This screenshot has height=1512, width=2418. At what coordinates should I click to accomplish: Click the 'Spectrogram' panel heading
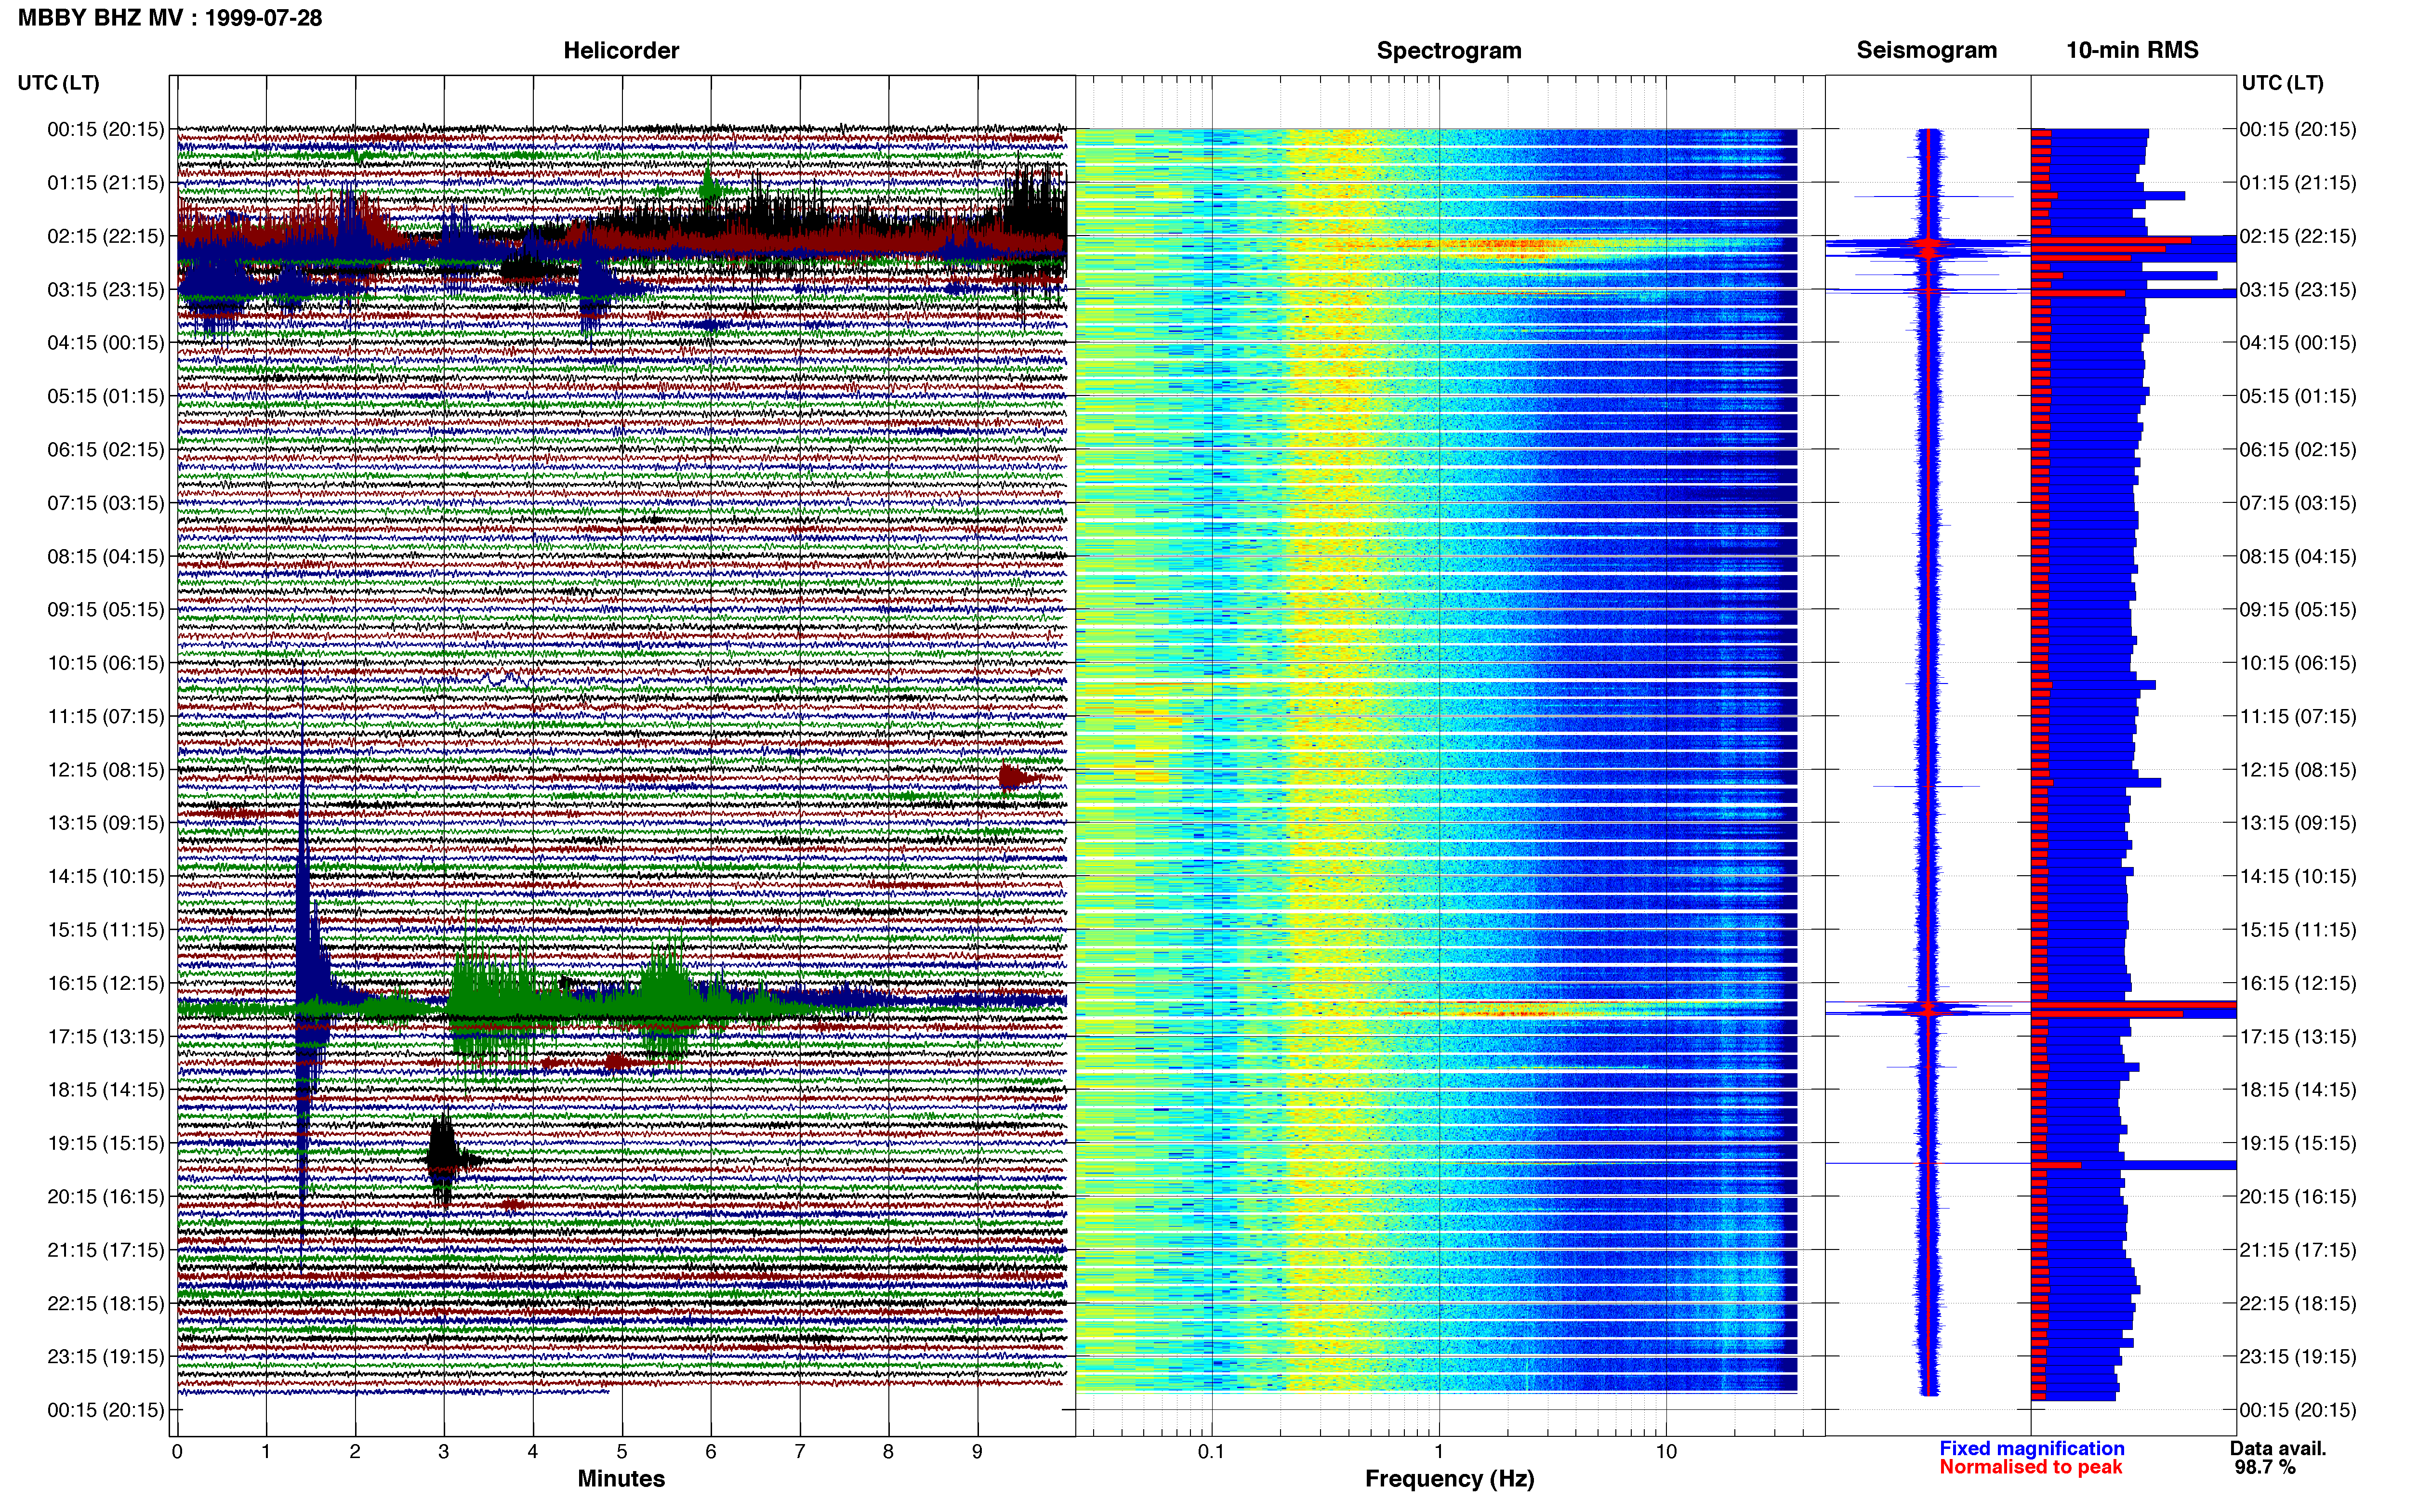[1449, 50]
